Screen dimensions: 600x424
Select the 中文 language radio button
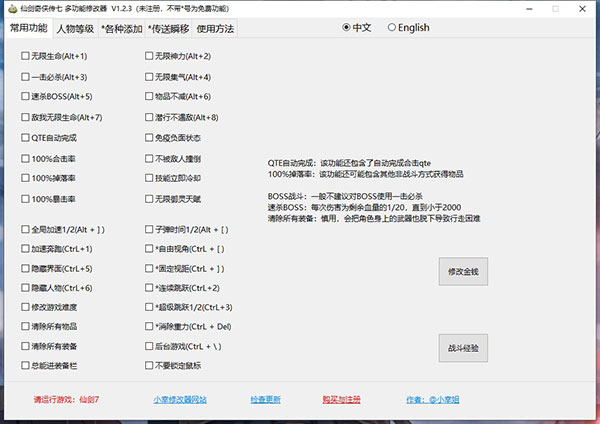point(346,28)
